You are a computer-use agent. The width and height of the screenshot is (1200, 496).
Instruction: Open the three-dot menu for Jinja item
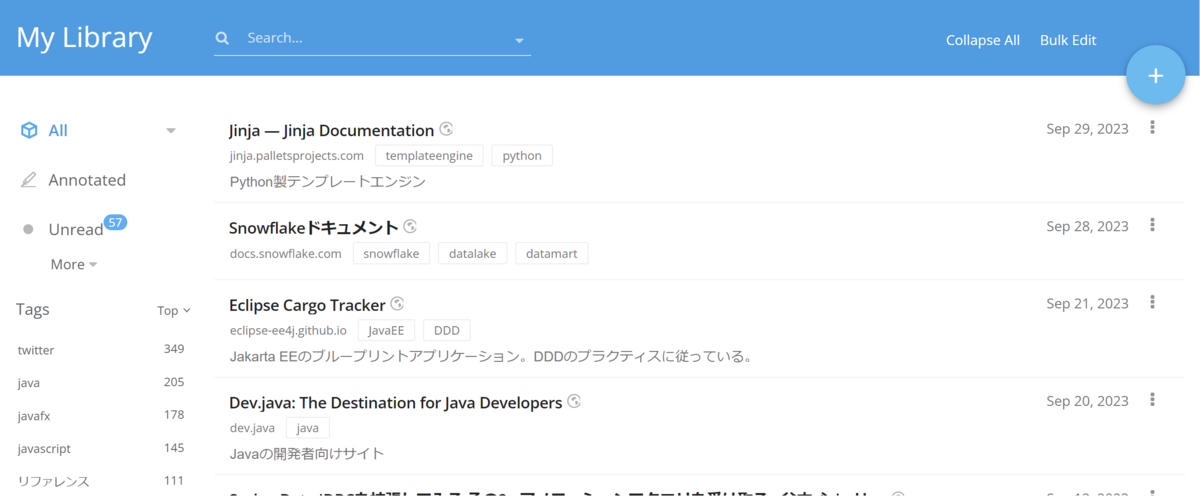[x=1153, y=128]
